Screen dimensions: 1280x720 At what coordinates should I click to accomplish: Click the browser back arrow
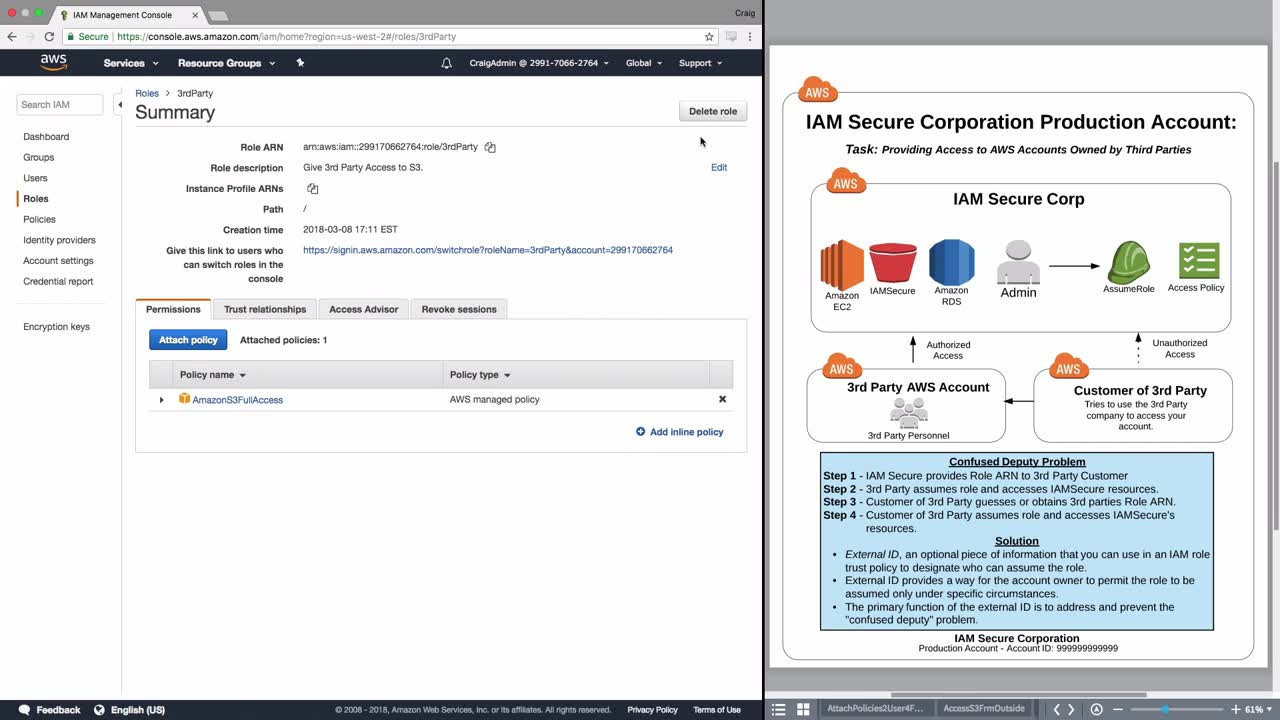click(x=12, y=36)
